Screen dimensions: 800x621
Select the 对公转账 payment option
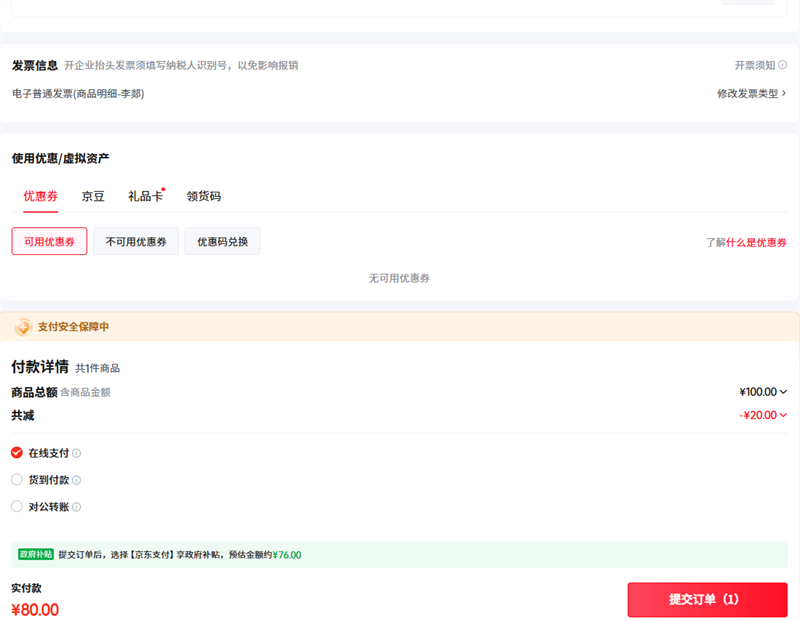[17, 506]
